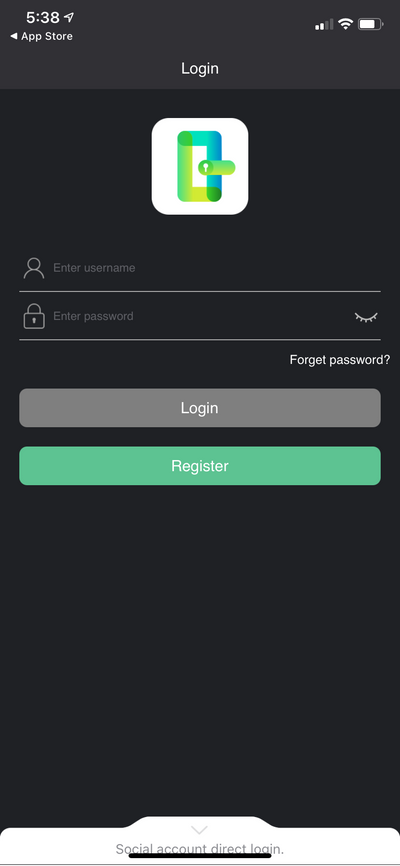
Task: Tap the user profile icon
Action: pyautogui.click(x=34, y=268)
